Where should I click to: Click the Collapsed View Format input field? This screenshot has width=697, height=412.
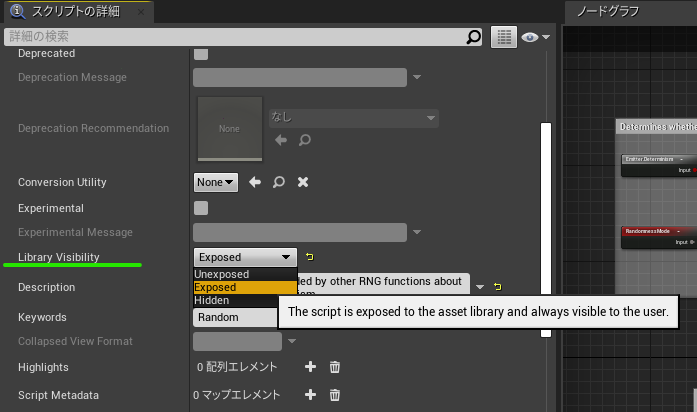point(237,341)
